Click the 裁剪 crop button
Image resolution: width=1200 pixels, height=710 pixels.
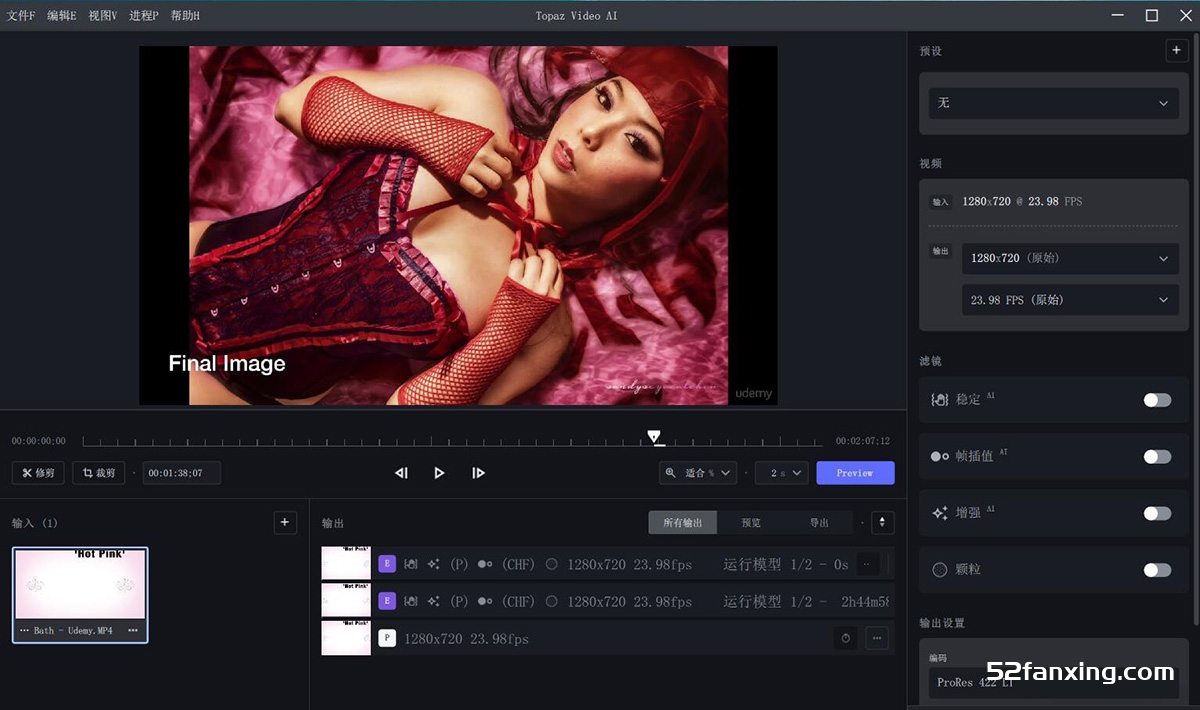98,473
